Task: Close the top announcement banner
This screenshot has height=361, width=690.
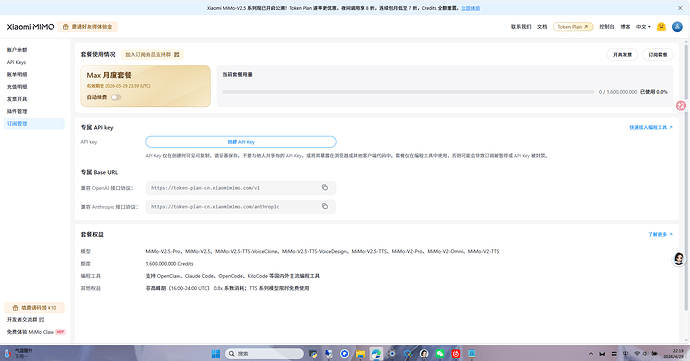Action: pyautogui.click(x=680, y=8)
